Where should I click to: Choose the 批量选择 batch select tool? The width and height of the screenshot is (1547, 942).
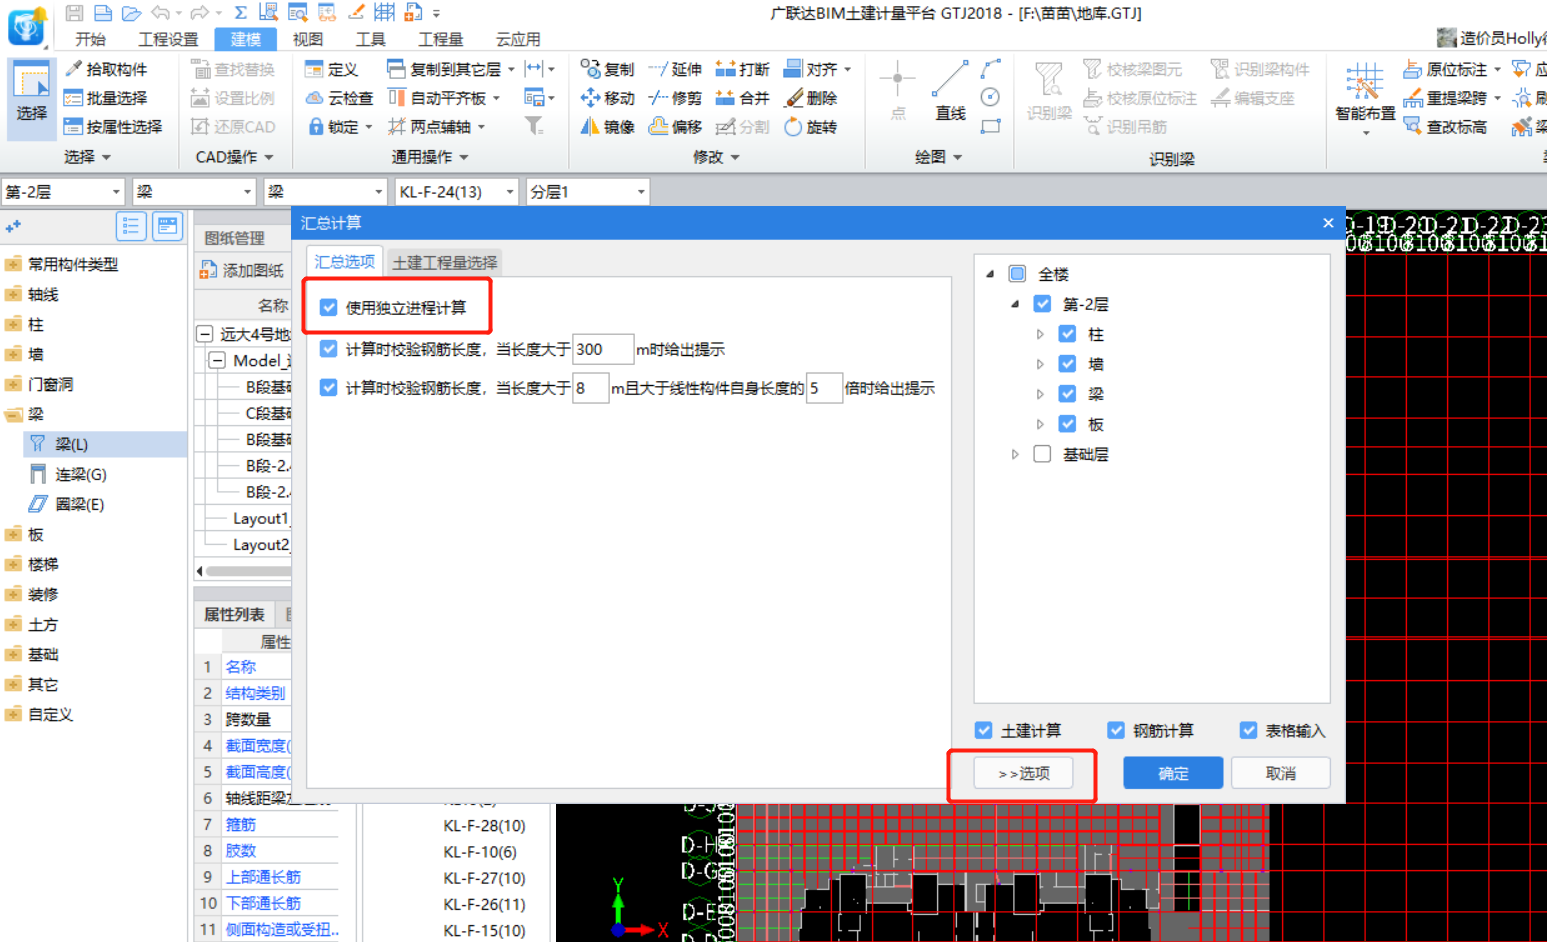[x=106, y=98]
